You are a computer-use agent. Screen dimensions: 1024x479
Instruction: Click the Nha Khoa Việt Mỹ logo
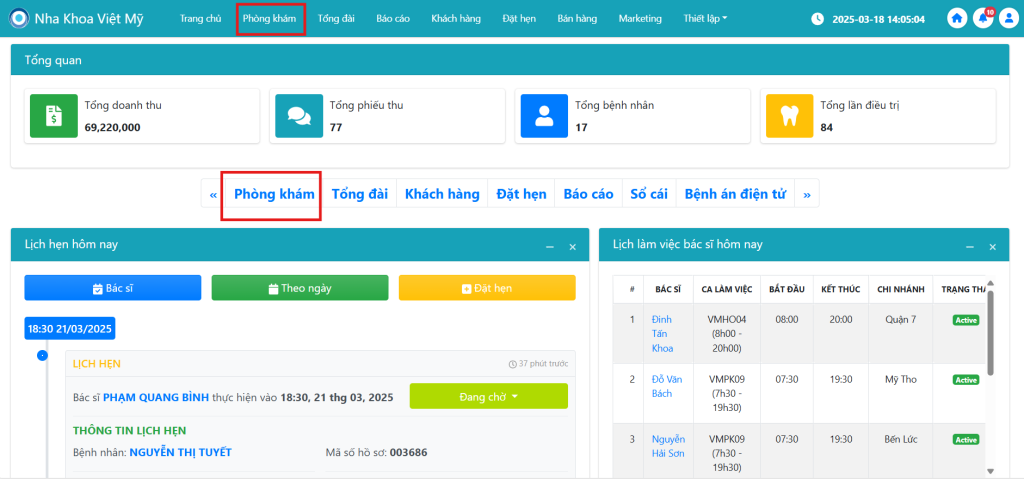click(19, 19)
